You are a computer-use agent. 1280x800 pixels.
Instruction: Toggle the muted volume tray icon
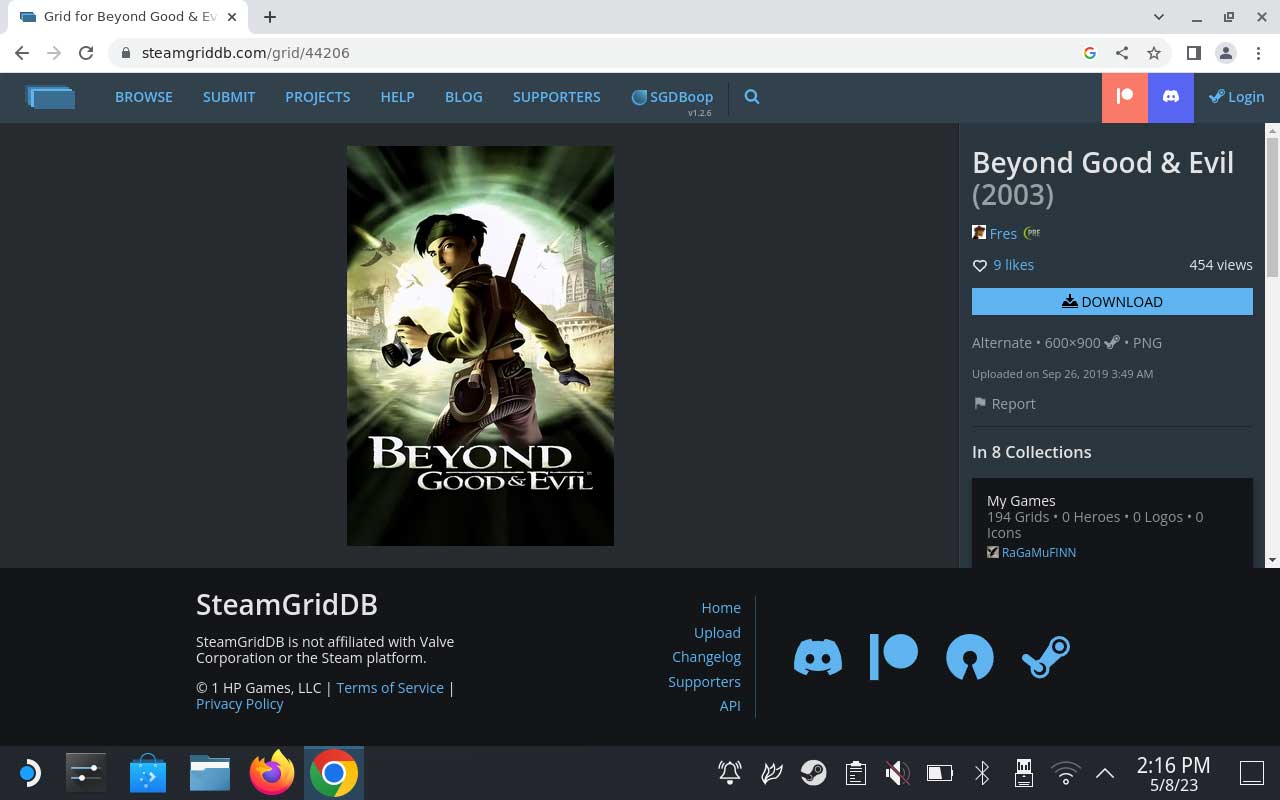897,773
